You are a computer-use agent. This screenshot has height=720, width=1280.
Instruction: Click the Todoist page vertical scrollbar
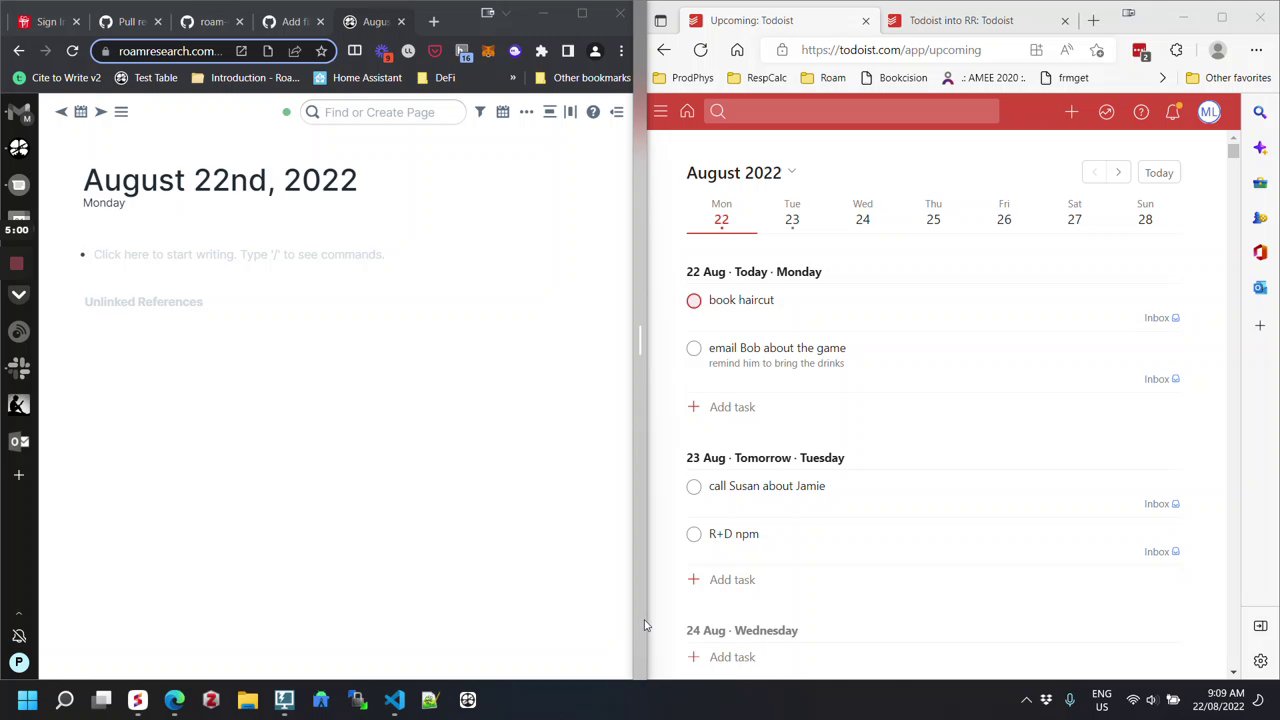[1233, 150]
